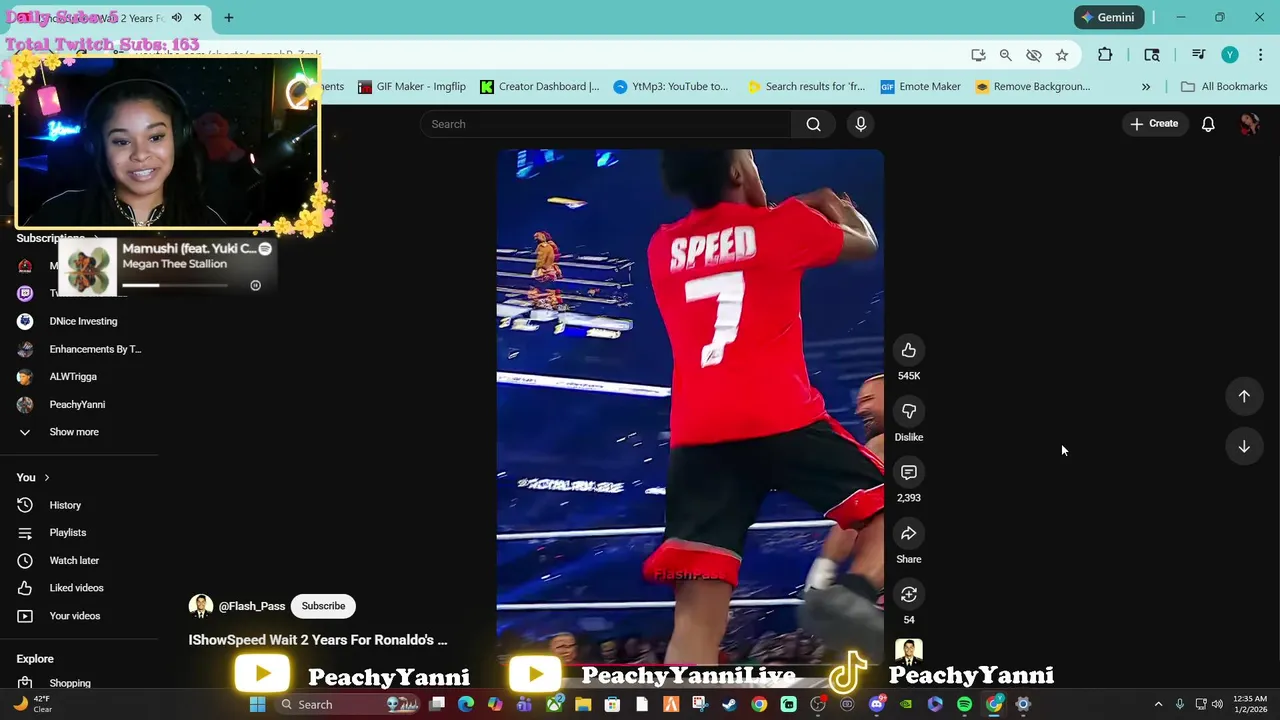Open Discord from the taskbar
The image size is (1280, 720).
coord(877,704)
